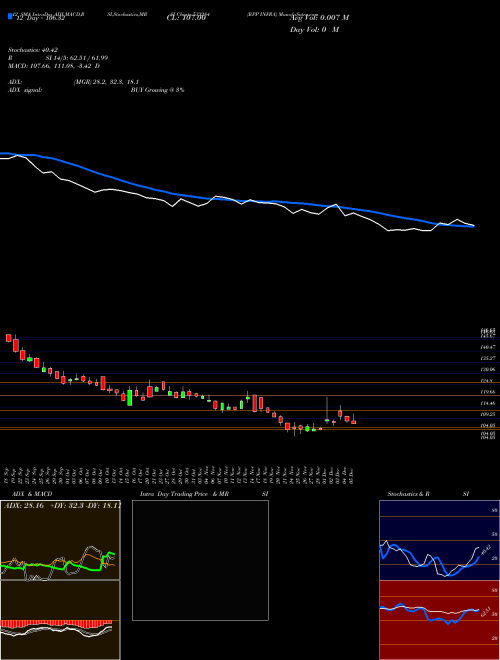Click the blue 12 Day SMA legend square
The height and width of the screenshot is (660, 500).
click(x=10, y=16)
